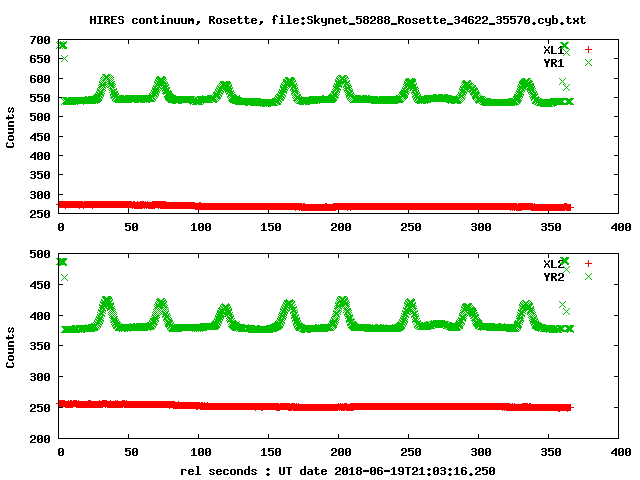This screenshot has height=480, width=640.
Task: Click the 100 x-axis tick under bottom plot
Action: coord(200,452)
